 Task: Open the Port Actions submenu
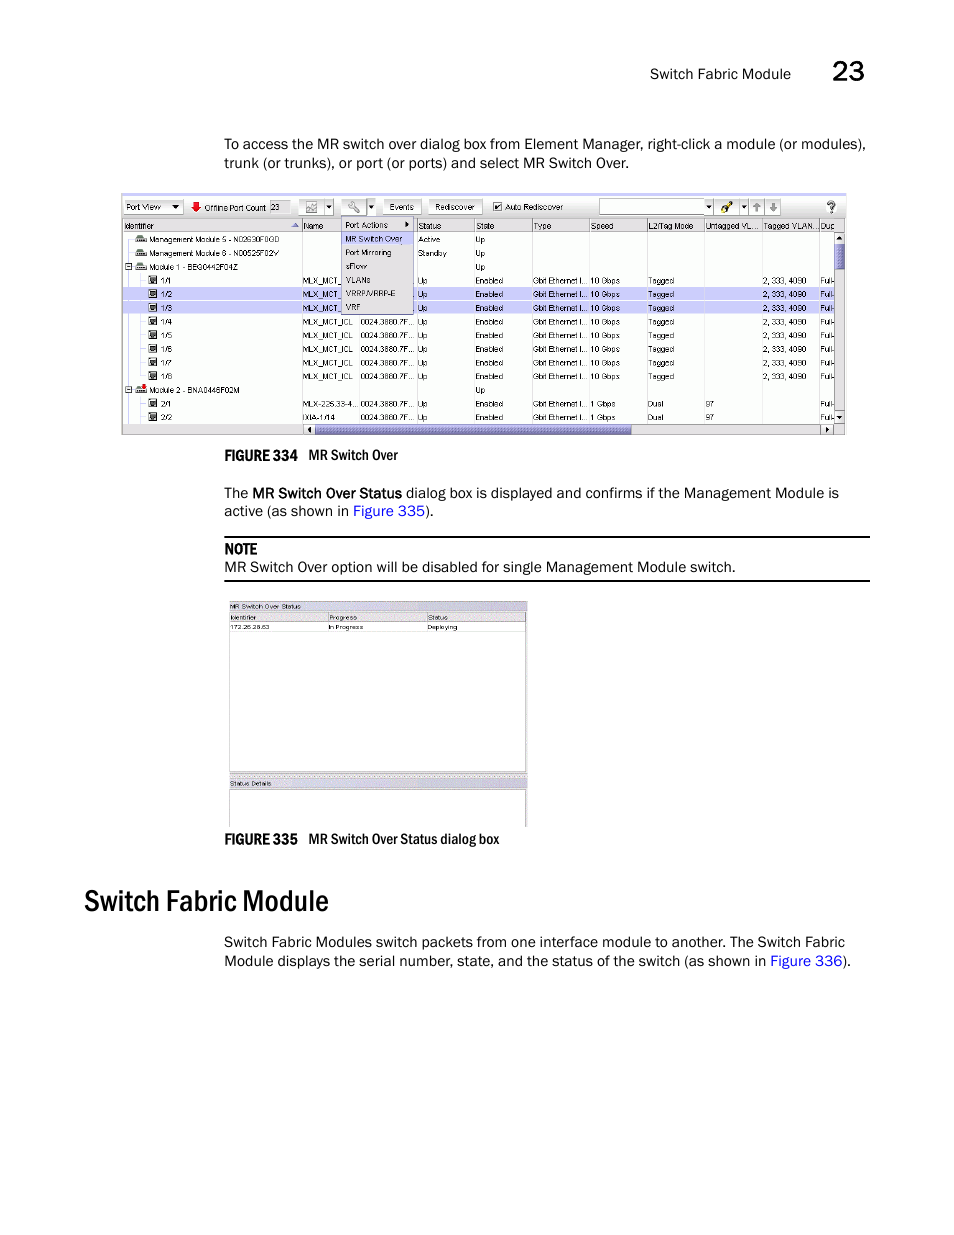click(377, 225)
